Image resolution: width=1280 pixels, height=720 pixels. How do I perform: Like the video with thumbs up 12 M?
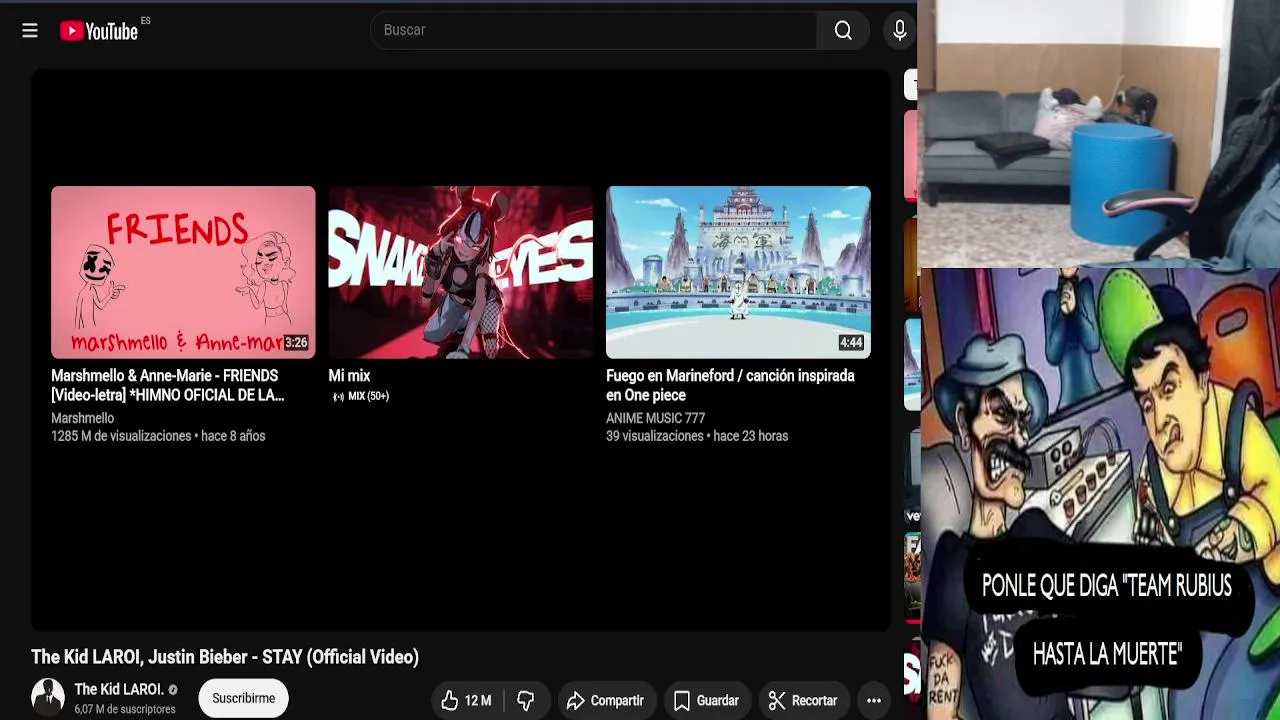coord(467,701)
